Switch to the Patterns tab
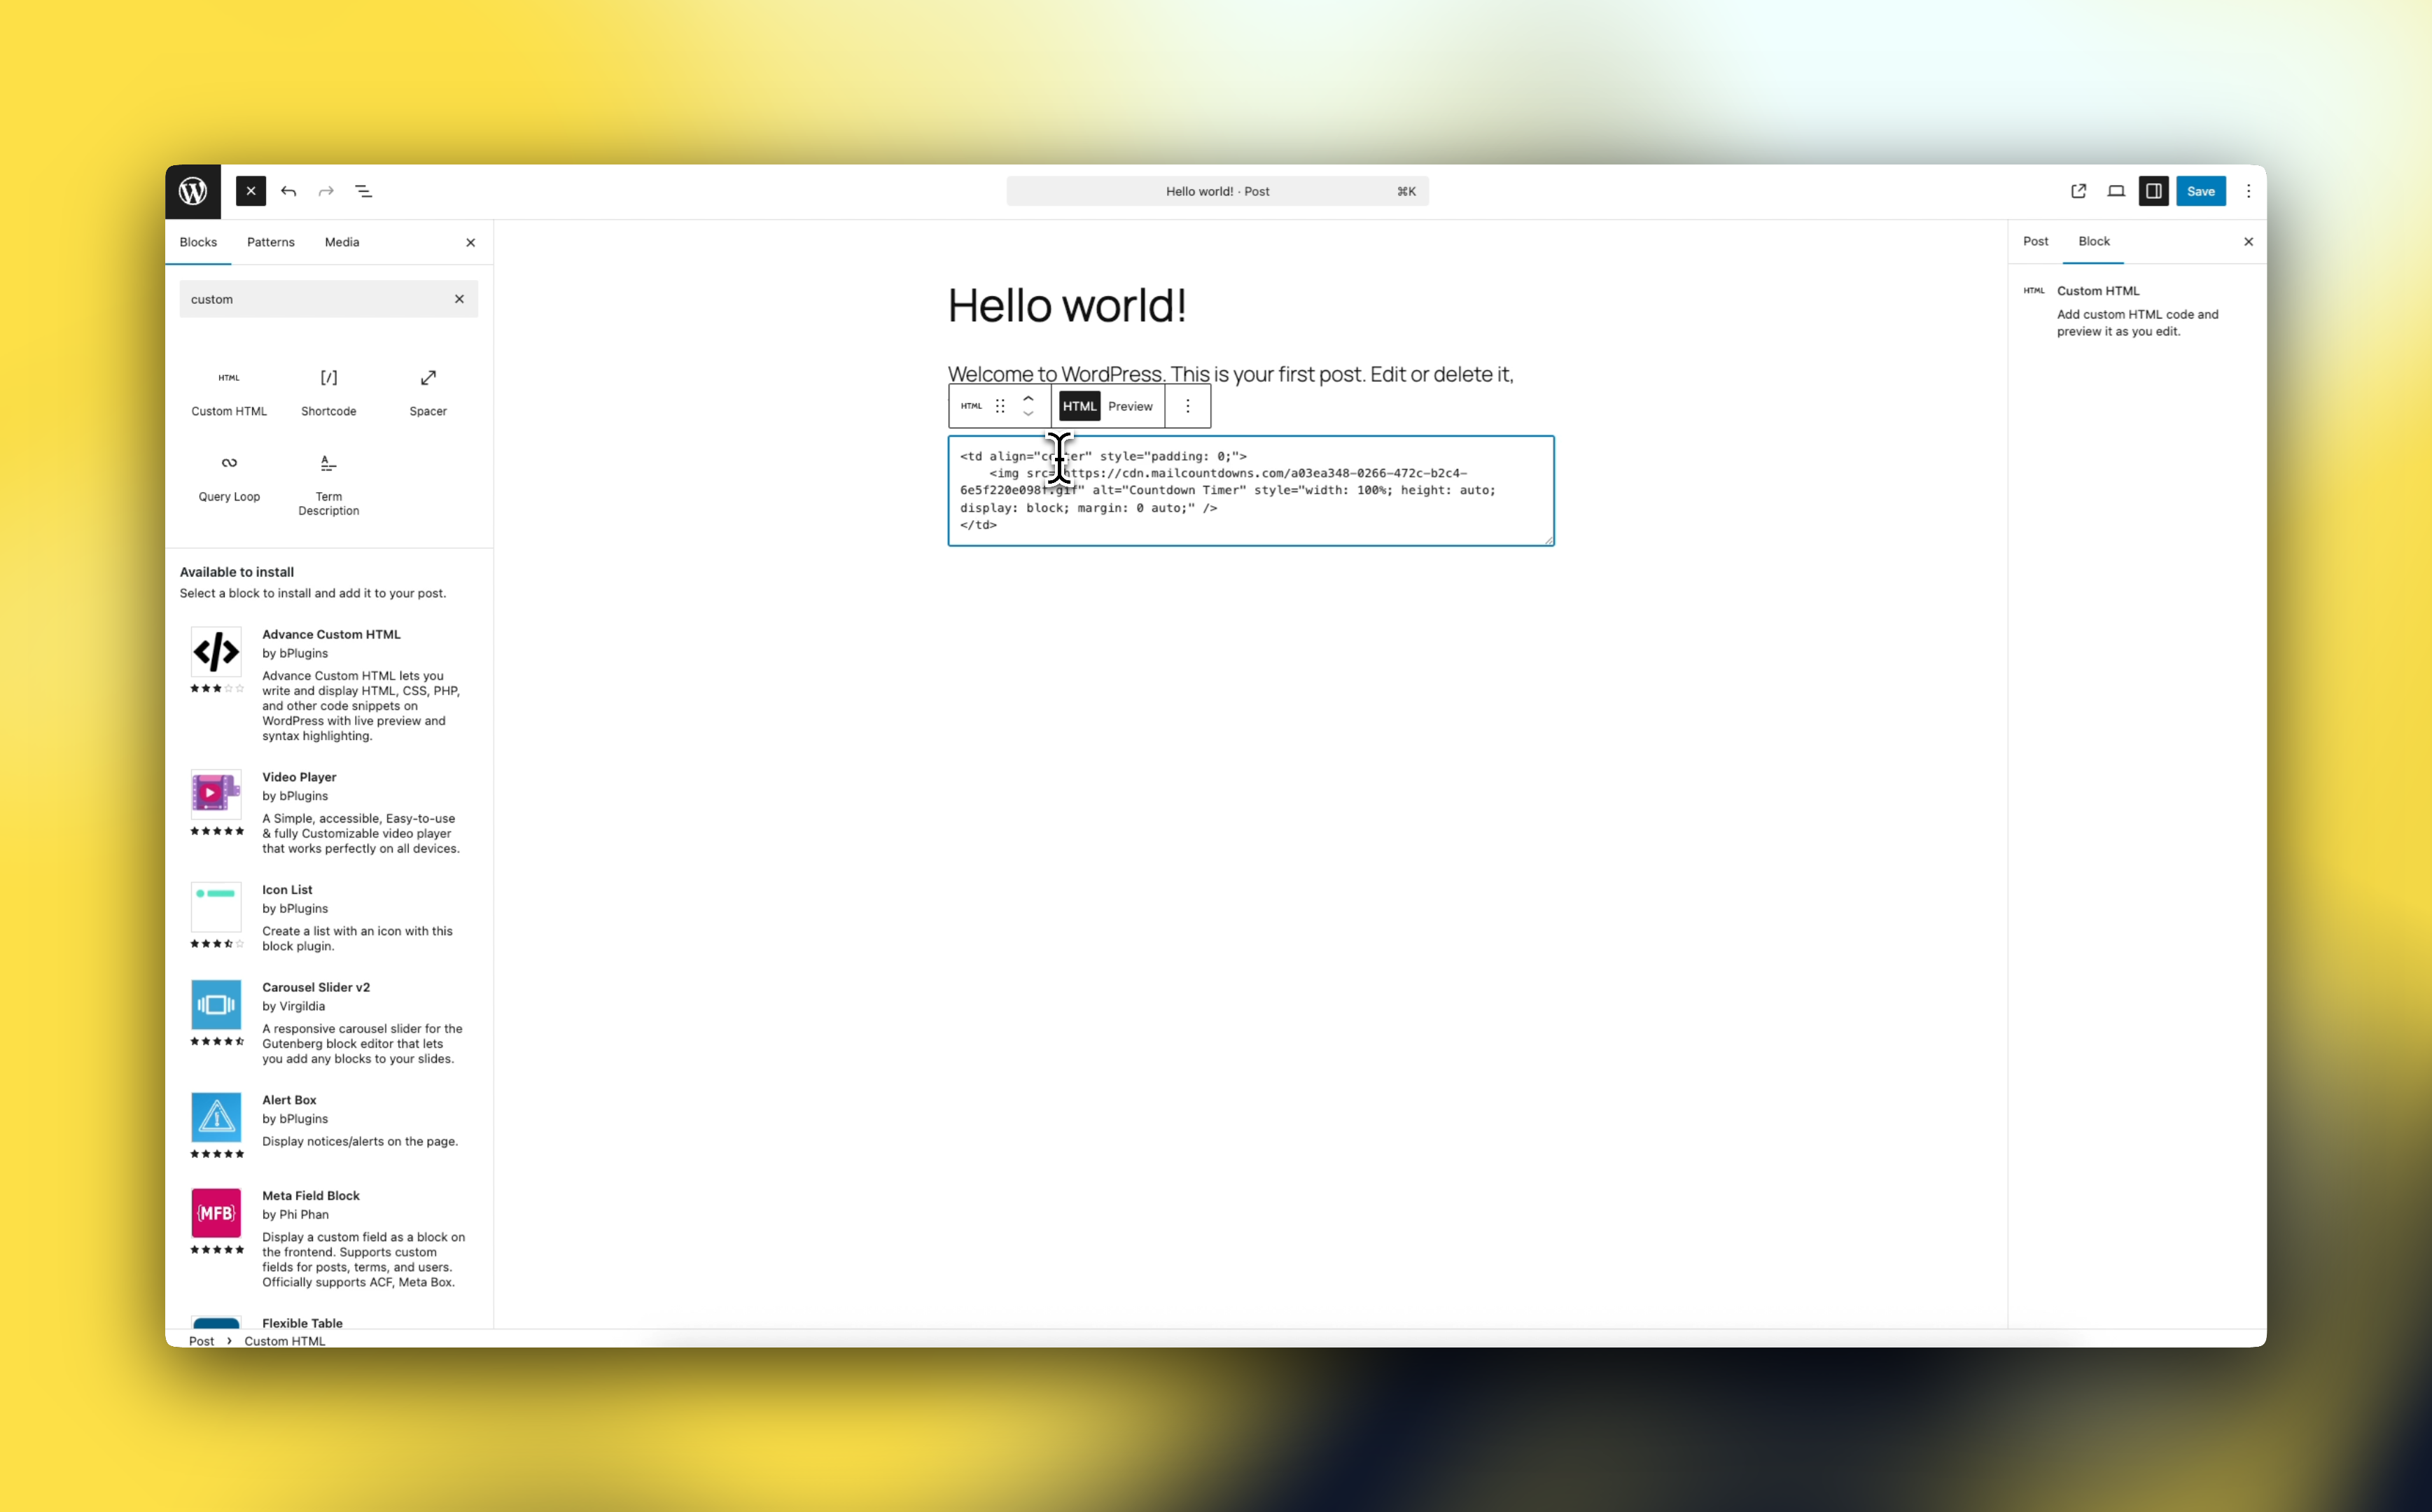2432x1512 pixels. point(270,242)
